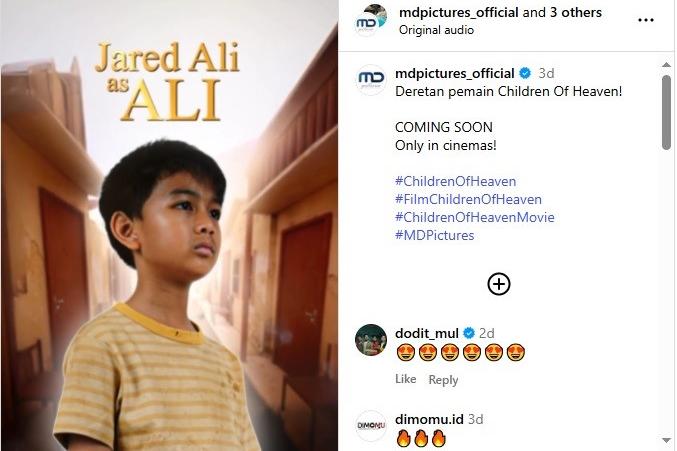Click dodit_mul's profile avatar

point(371,340)
